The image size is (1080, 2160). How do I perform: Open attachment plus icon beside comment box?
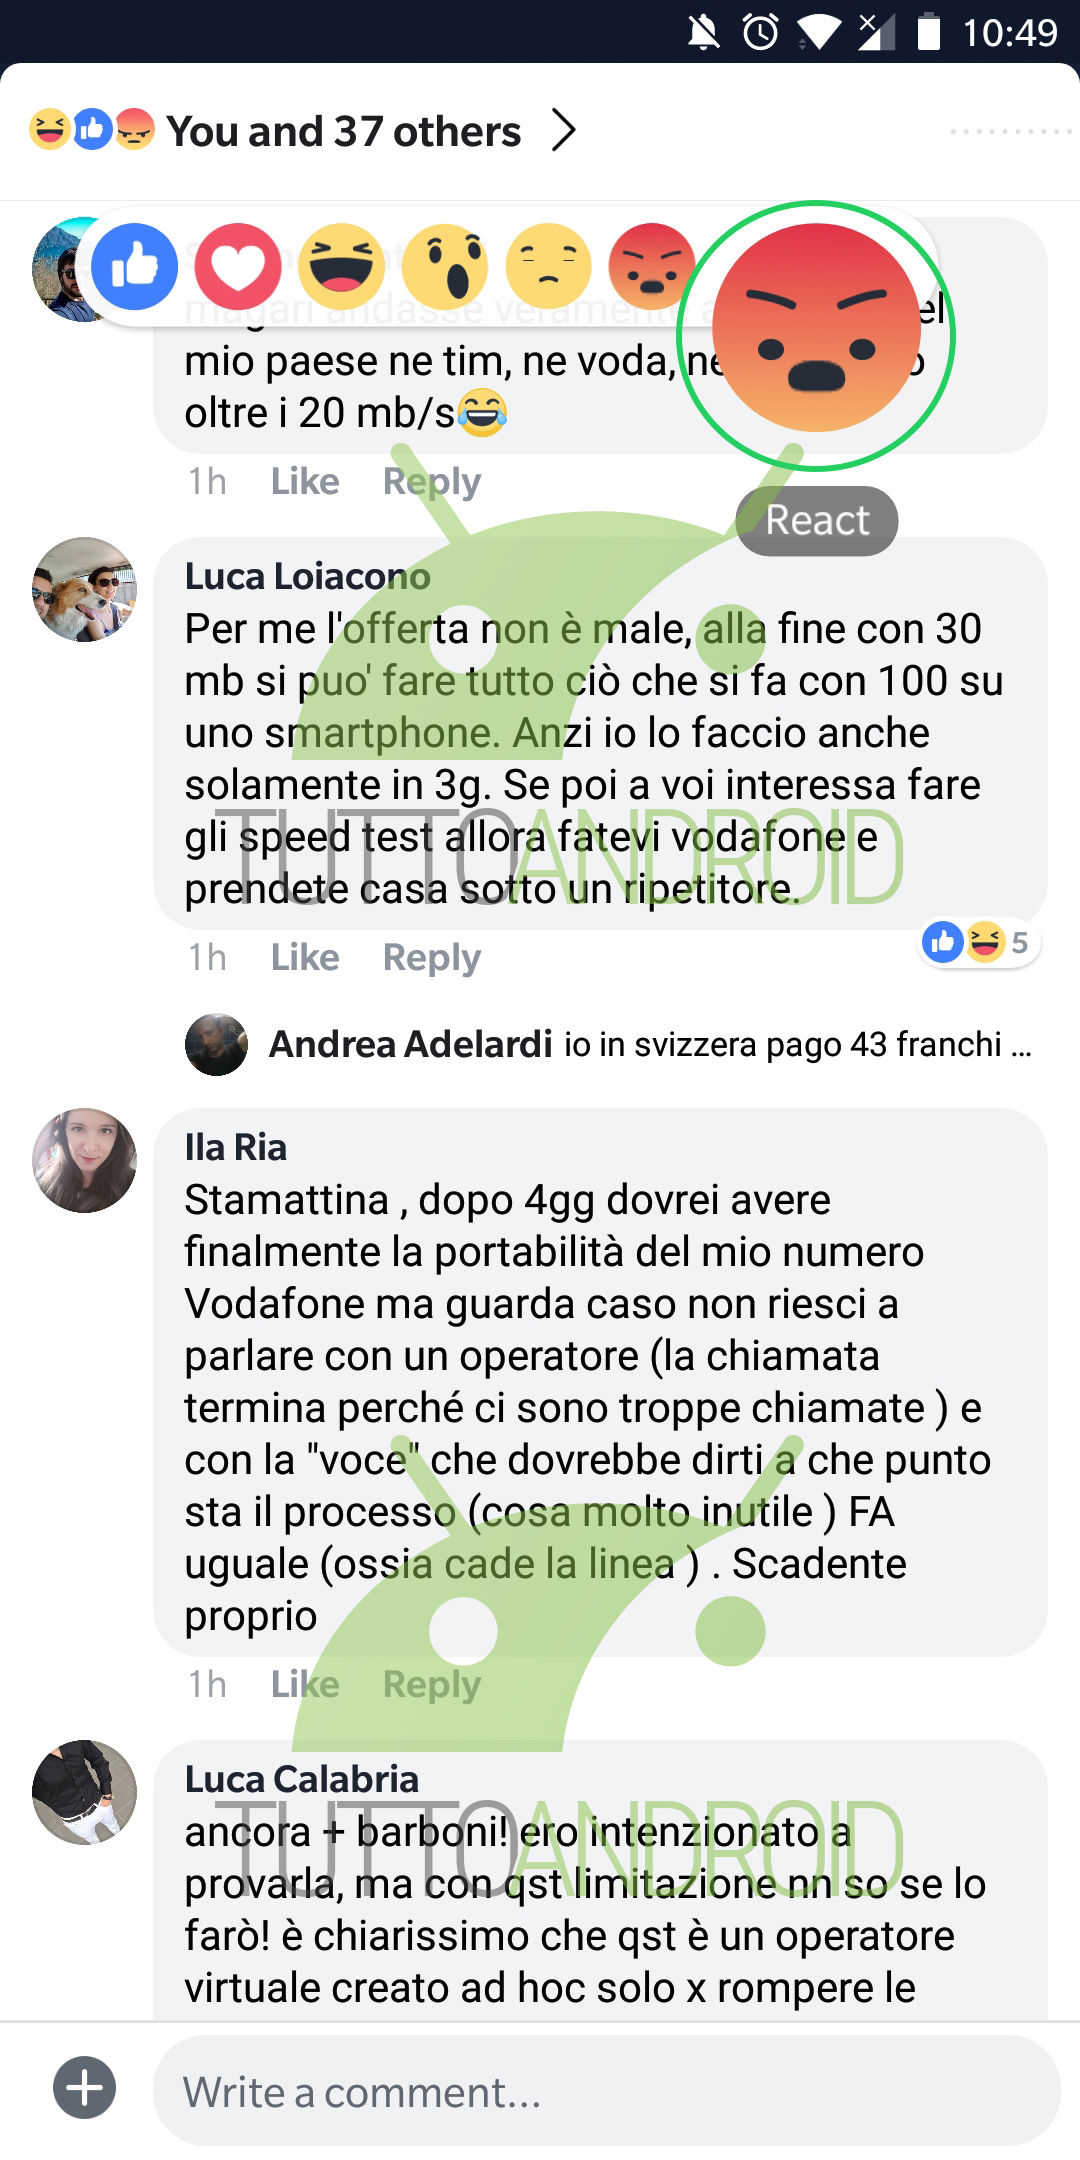84,2088
